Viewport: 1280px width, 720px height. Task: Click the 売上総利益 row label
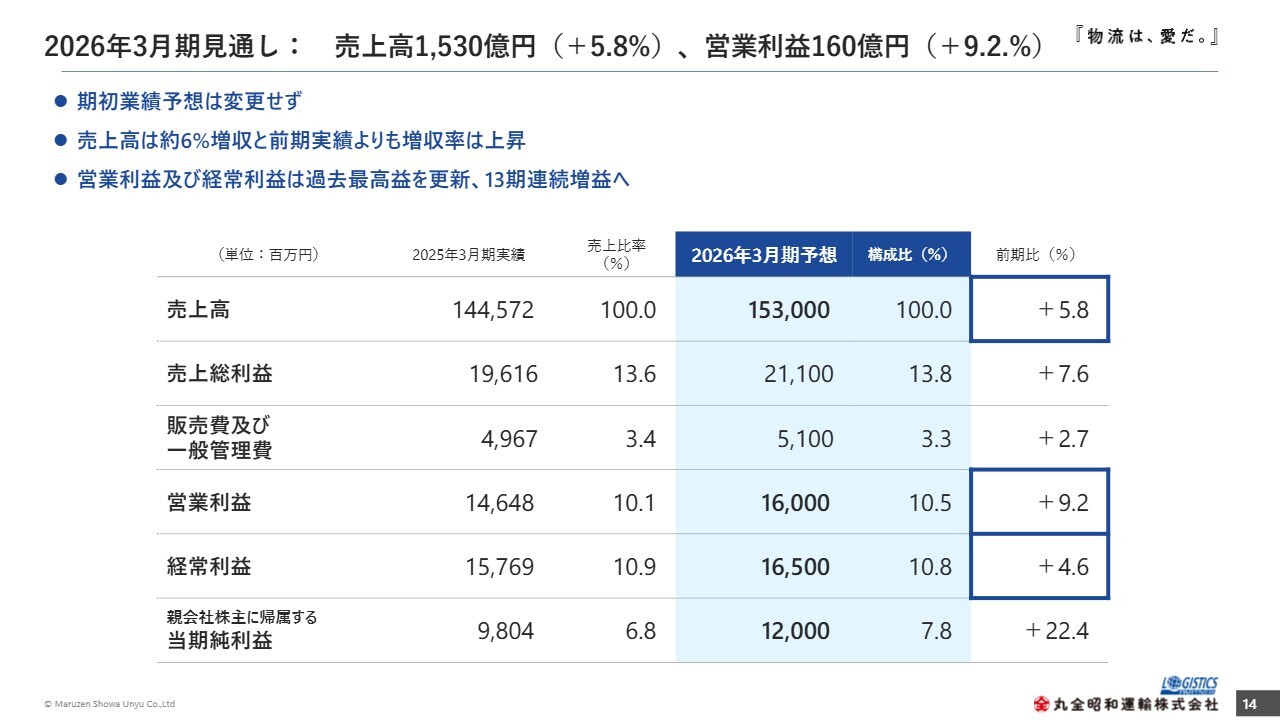(x=219, y=373)
